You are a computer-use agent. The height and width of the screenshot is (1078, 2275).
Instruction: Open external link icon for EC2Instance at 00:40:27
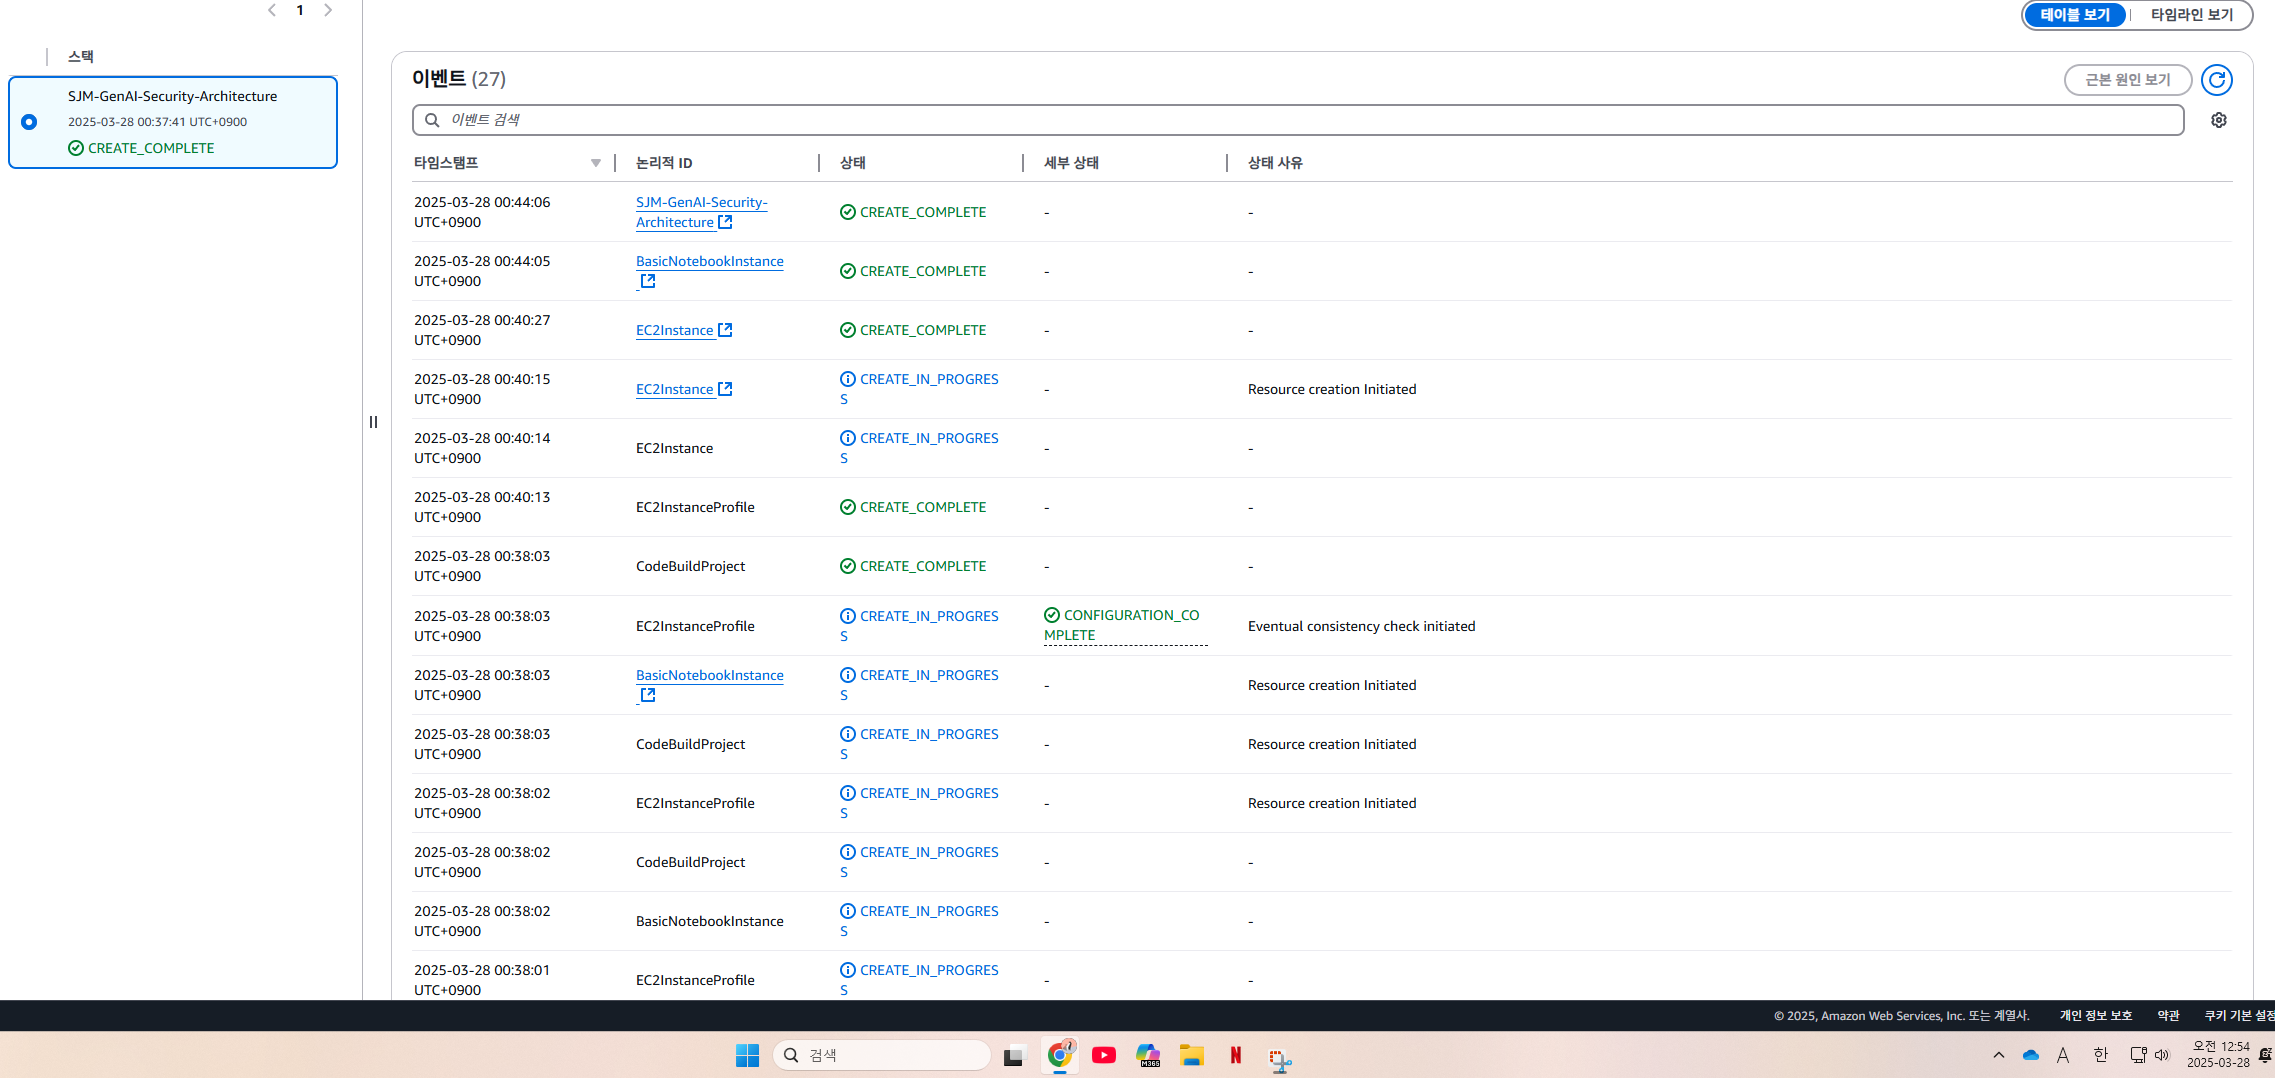(x=725, y=330)
